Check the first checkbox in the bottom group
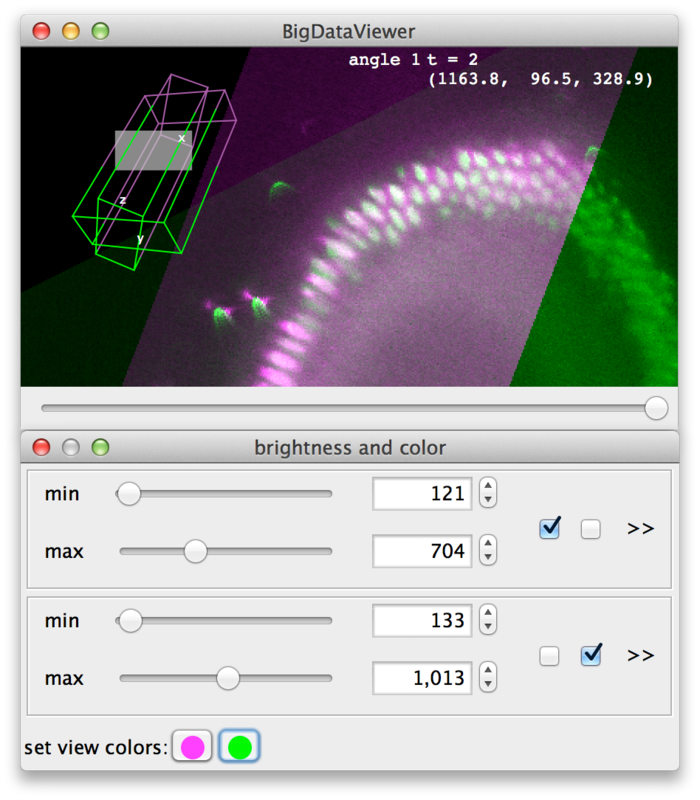700x800 pixels. click(x=549, y=656)
